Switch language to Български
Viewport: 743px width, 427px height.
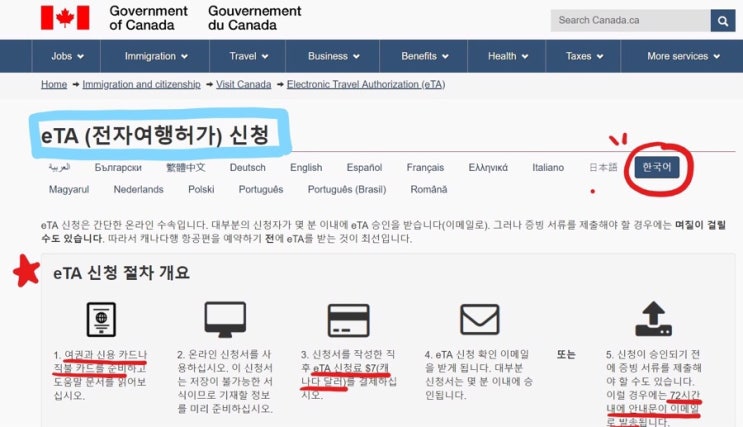118,167
